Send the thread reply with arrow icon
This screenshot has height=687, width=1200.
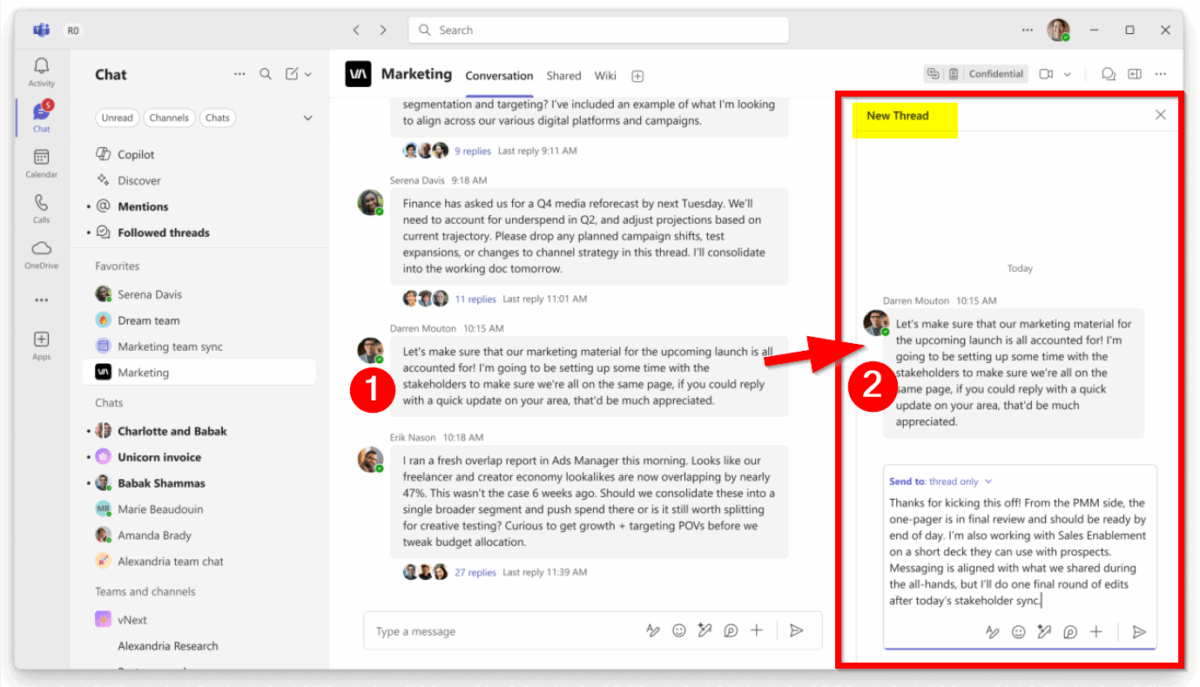coord(1138,632)
